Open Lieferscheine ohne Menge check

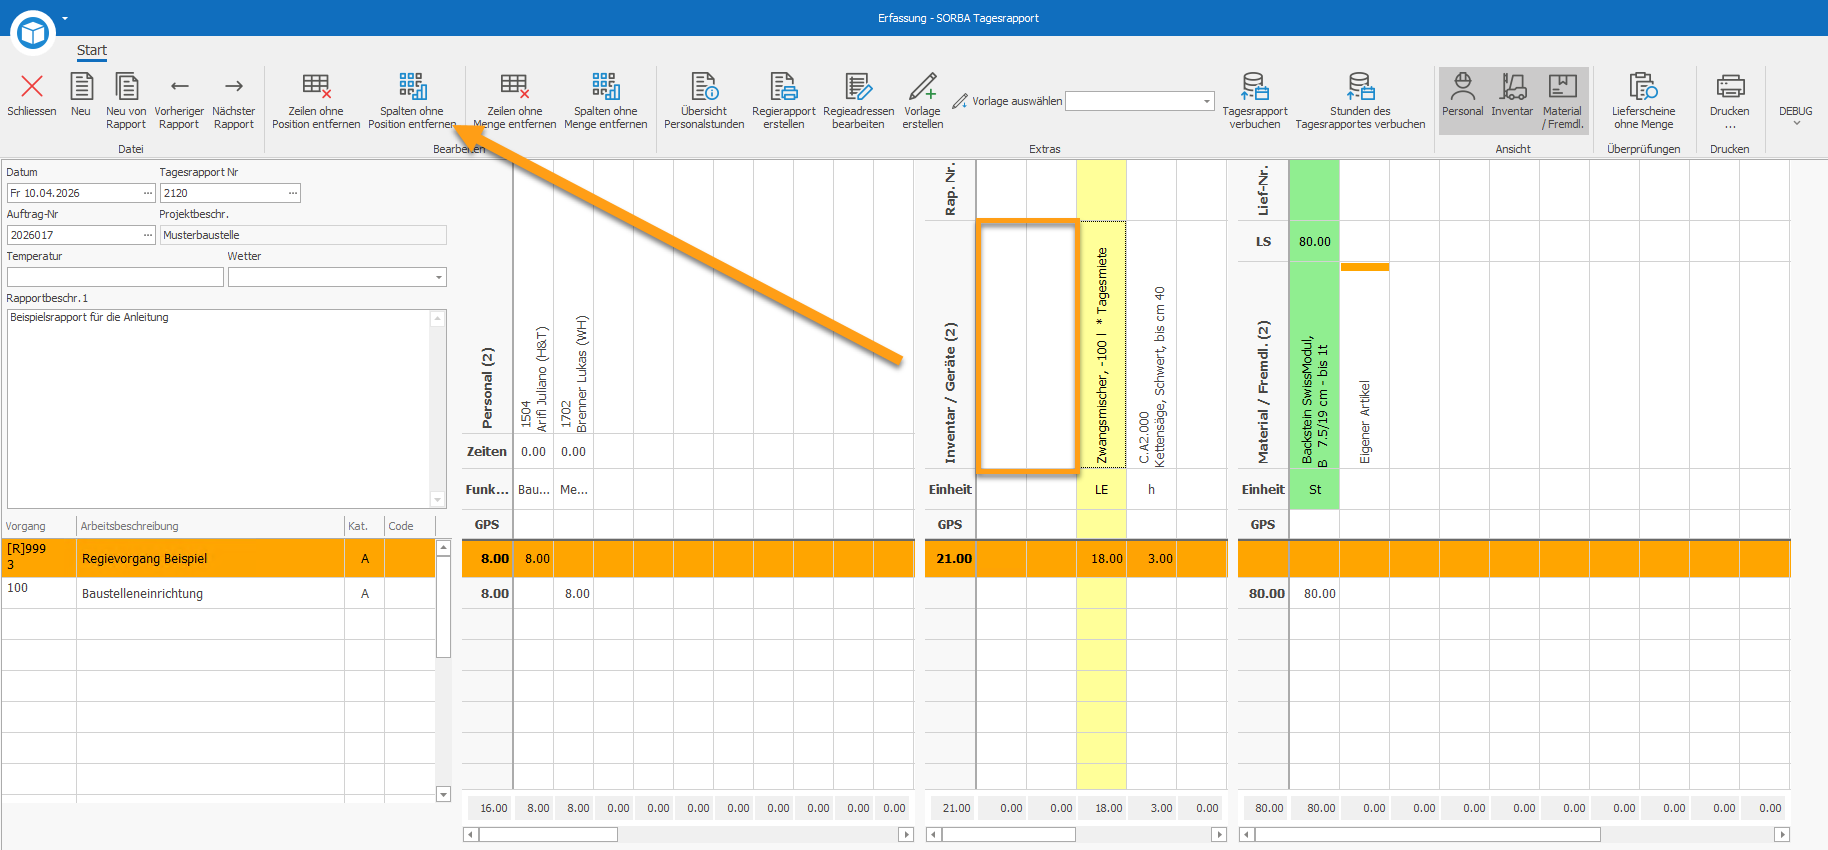tap(1643, 99)
